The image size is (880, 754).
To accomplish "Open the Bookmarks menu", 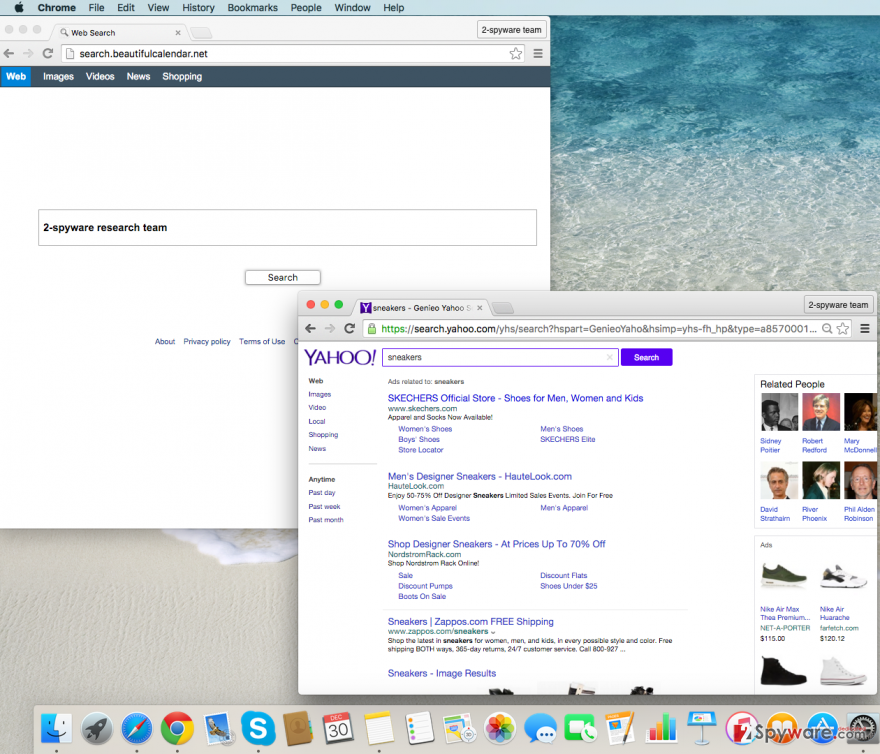I will (253, 7).
